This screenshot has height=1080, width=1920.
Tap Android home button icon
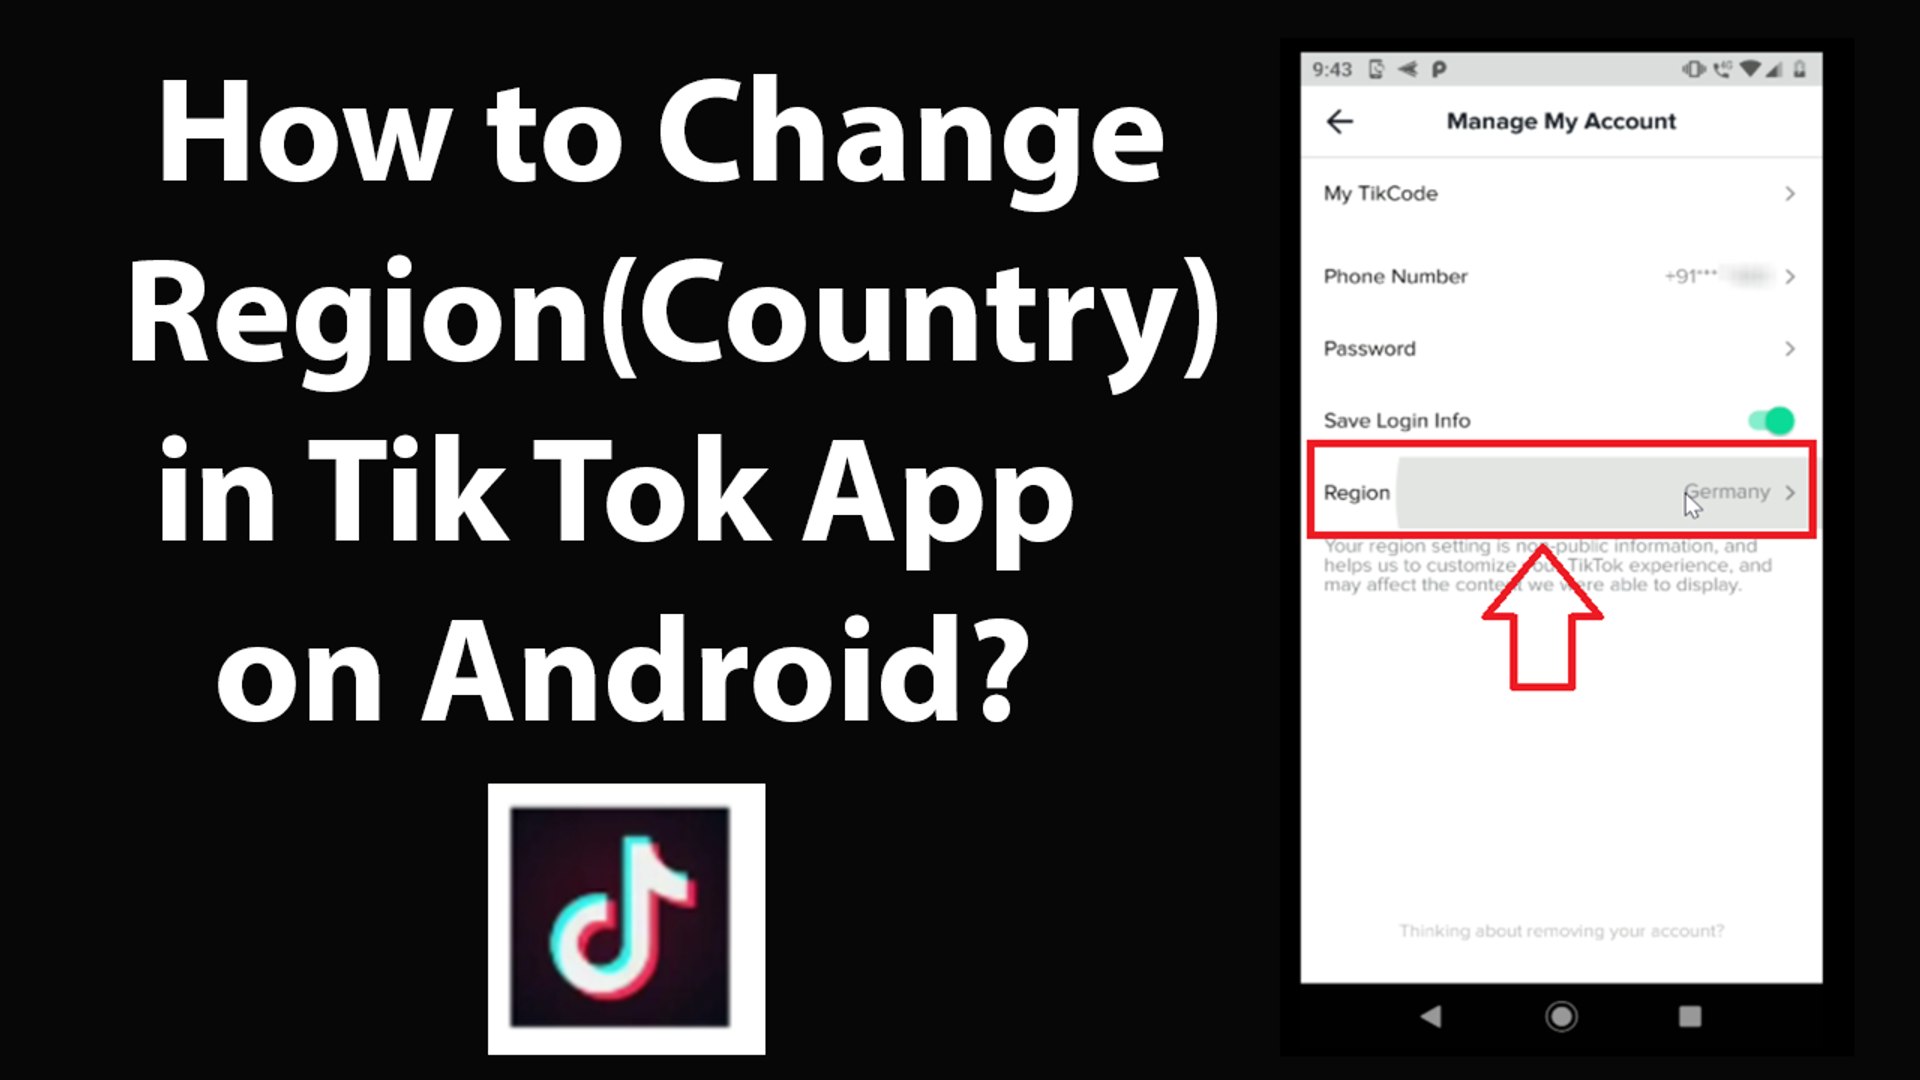[1560, 1015]
